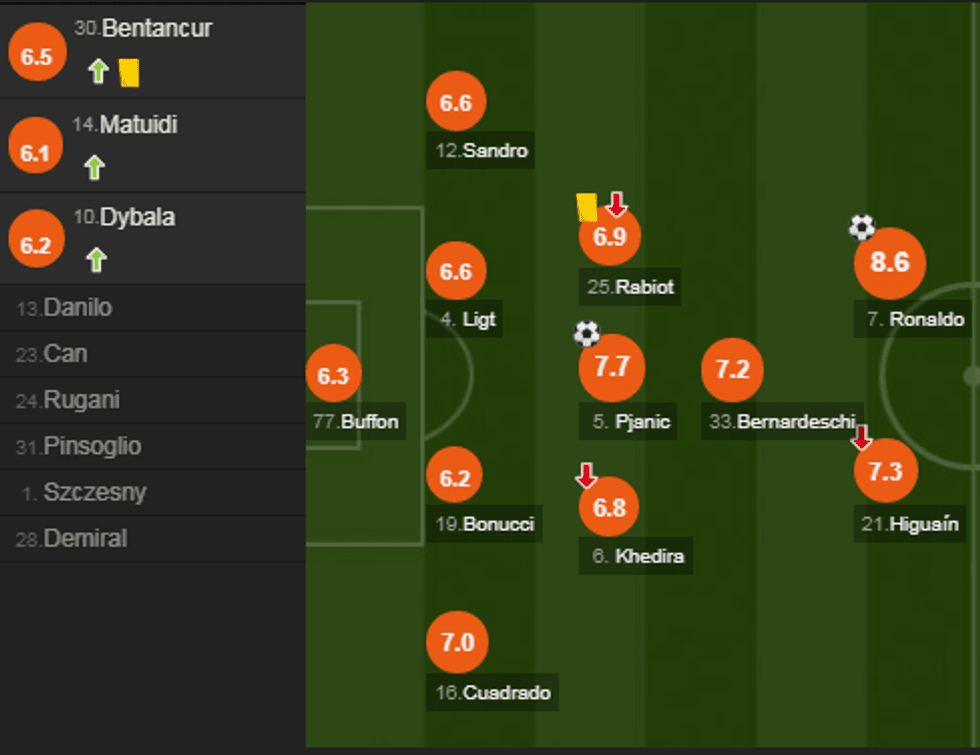The image size is (980, 755).
Task: Select Cuadrado's 7.0 rating badge
Action: pos(457,643)
